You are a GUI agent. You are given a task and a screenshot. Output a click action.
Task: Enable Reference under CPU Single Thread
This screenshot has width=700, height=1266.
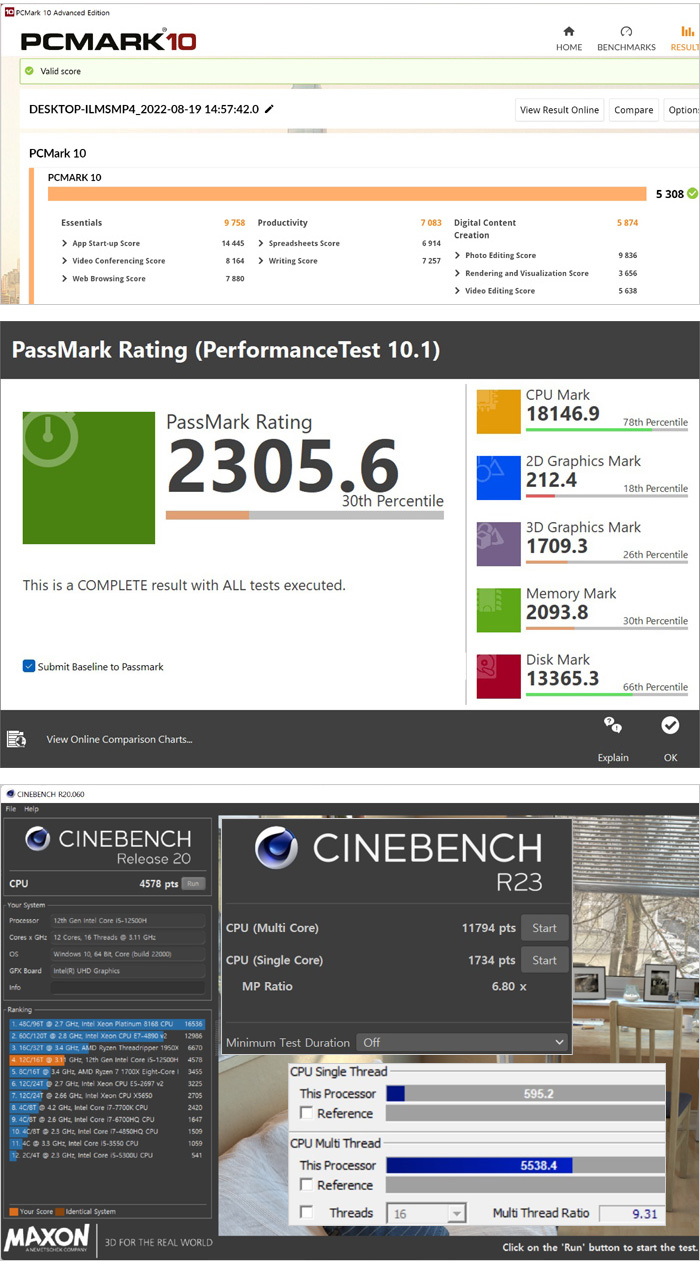[307, 1113]
